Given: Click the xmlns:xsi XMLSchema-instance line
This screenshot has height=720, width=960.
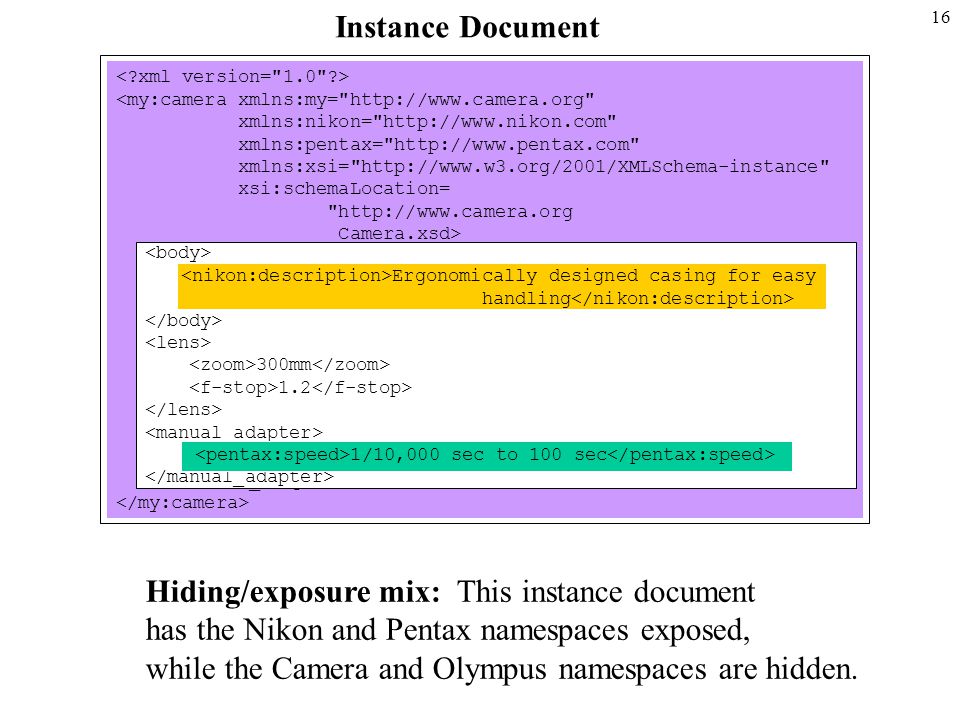Looking at the screenshot, I should point(533,167).
